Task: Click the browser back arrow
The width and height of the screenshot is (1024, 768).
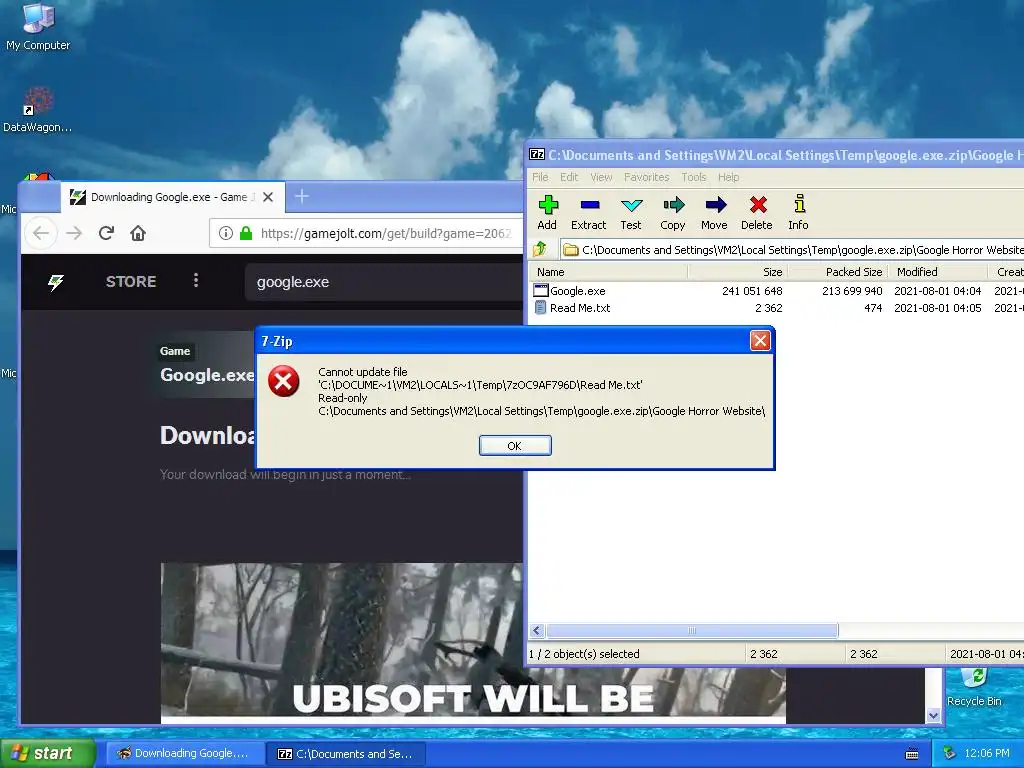Action: point(41,233)
